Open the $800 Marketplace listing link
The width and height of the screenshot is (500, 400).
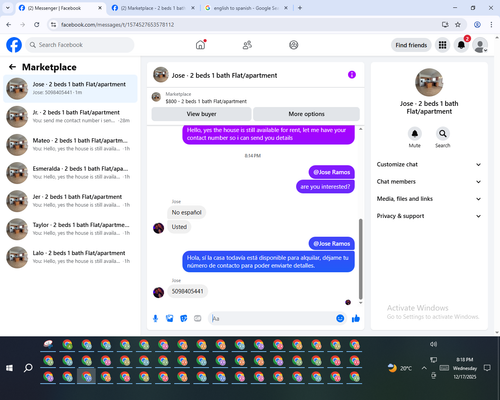coord(206,101)
